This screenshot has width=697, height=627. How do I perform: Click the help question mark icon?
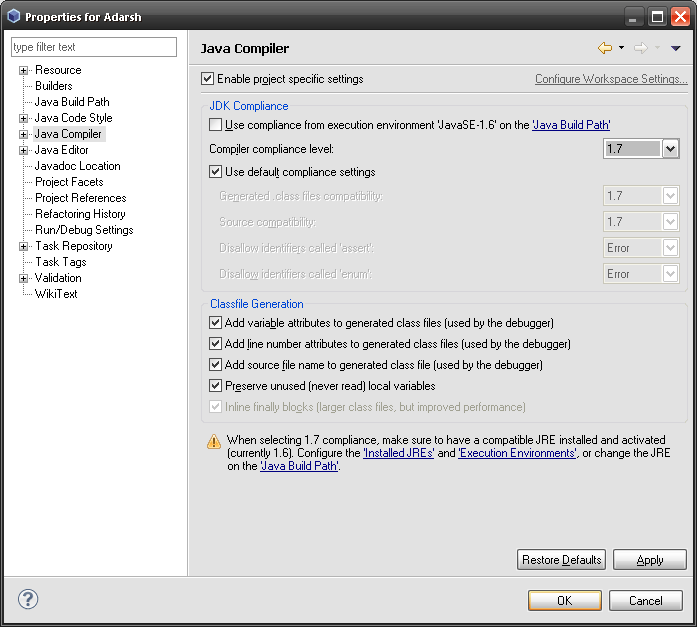click(28, 600)
